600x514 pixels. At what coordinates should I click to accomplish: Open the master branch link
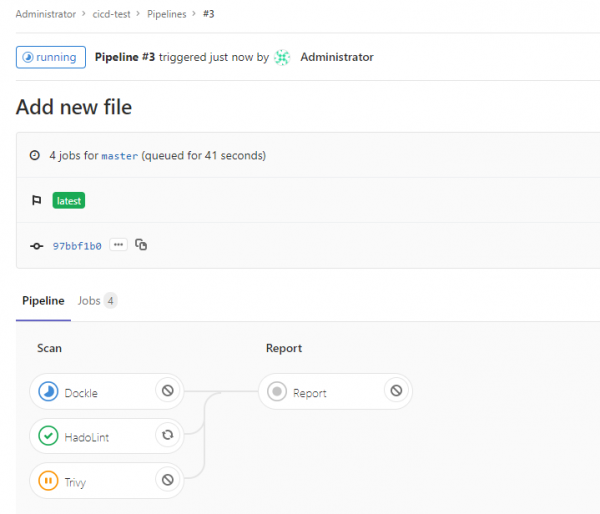[x=119, y=156]
